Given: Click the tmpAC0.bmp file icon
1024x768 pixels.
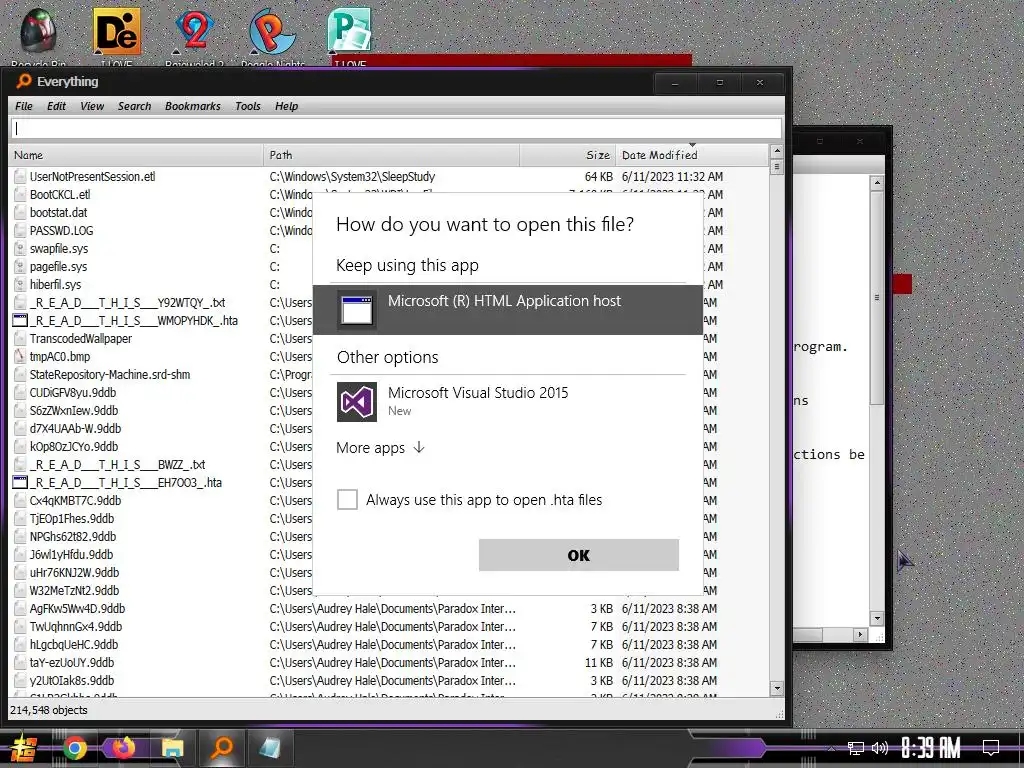Looking at the screenshot, I should [x=20, y=357].
